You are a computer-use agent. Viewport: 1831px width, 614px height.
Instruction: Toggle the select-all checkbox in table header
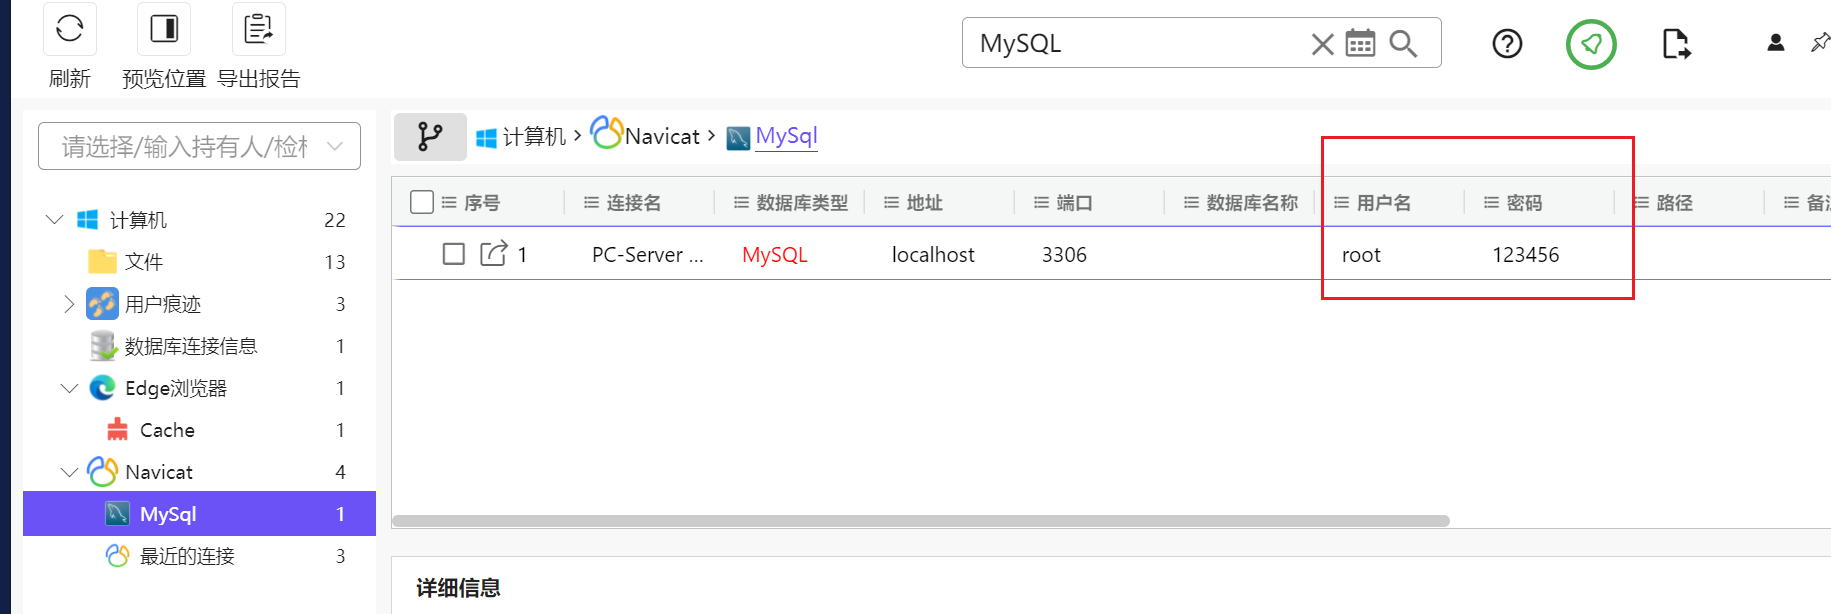(x=422, y=202)
